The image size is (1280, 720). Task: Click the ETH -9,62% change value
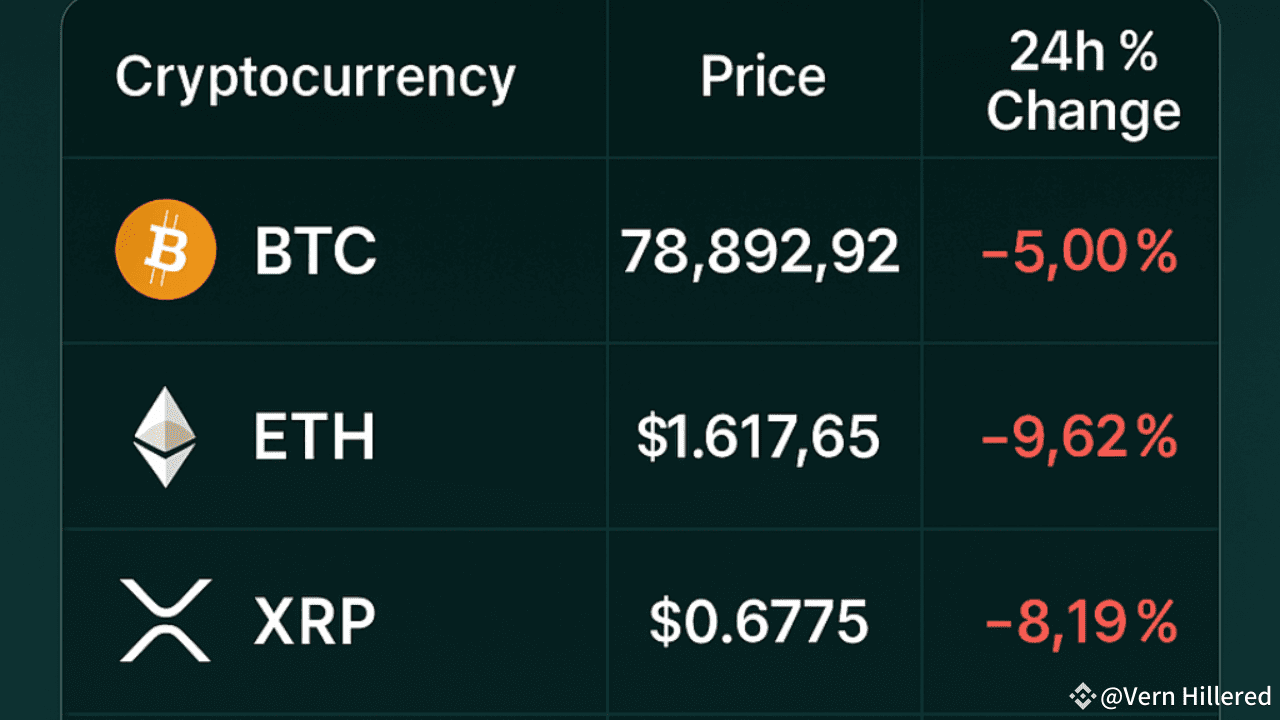tap(1080, 437)
